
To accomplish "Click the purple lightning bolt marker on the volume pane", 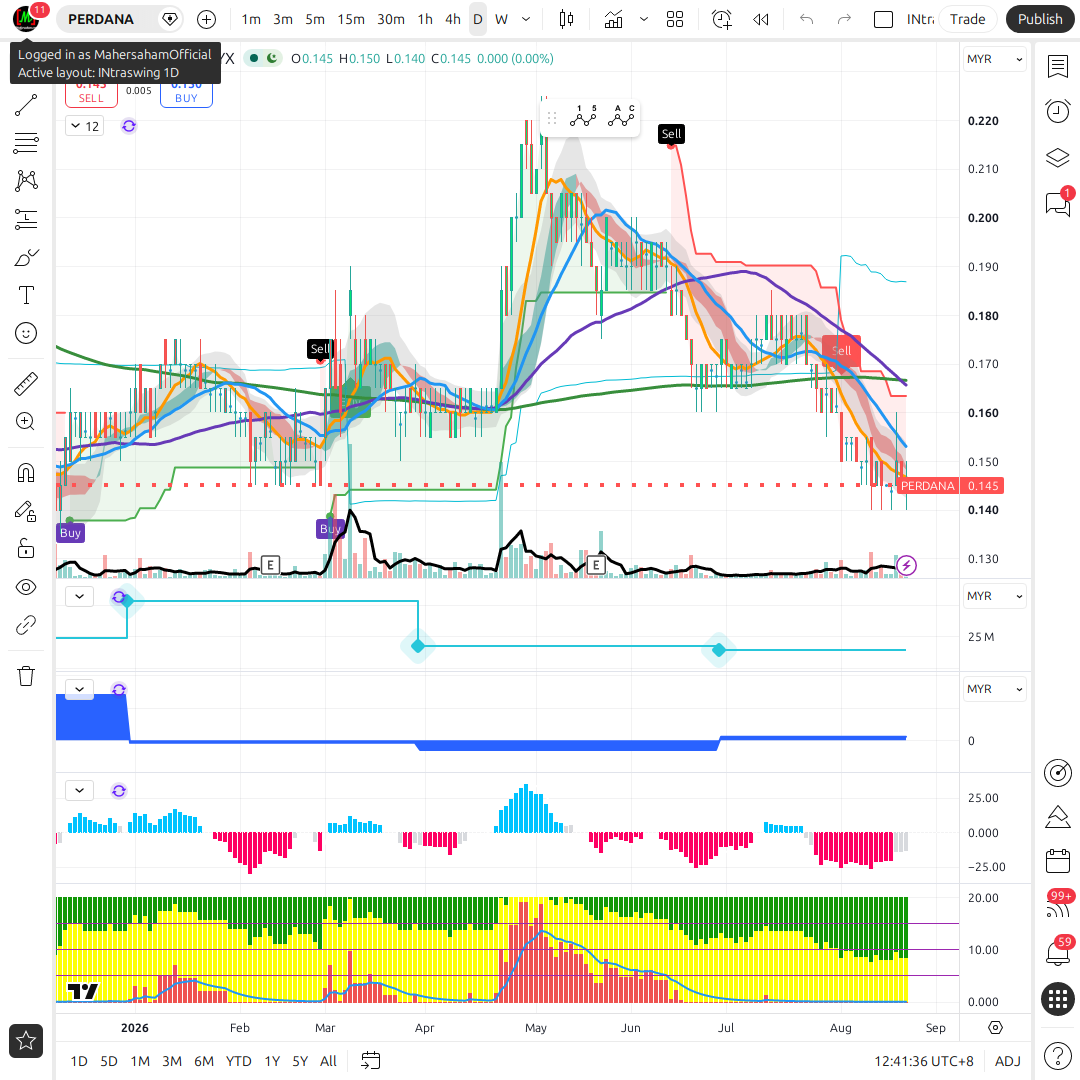I will [906, 566].
